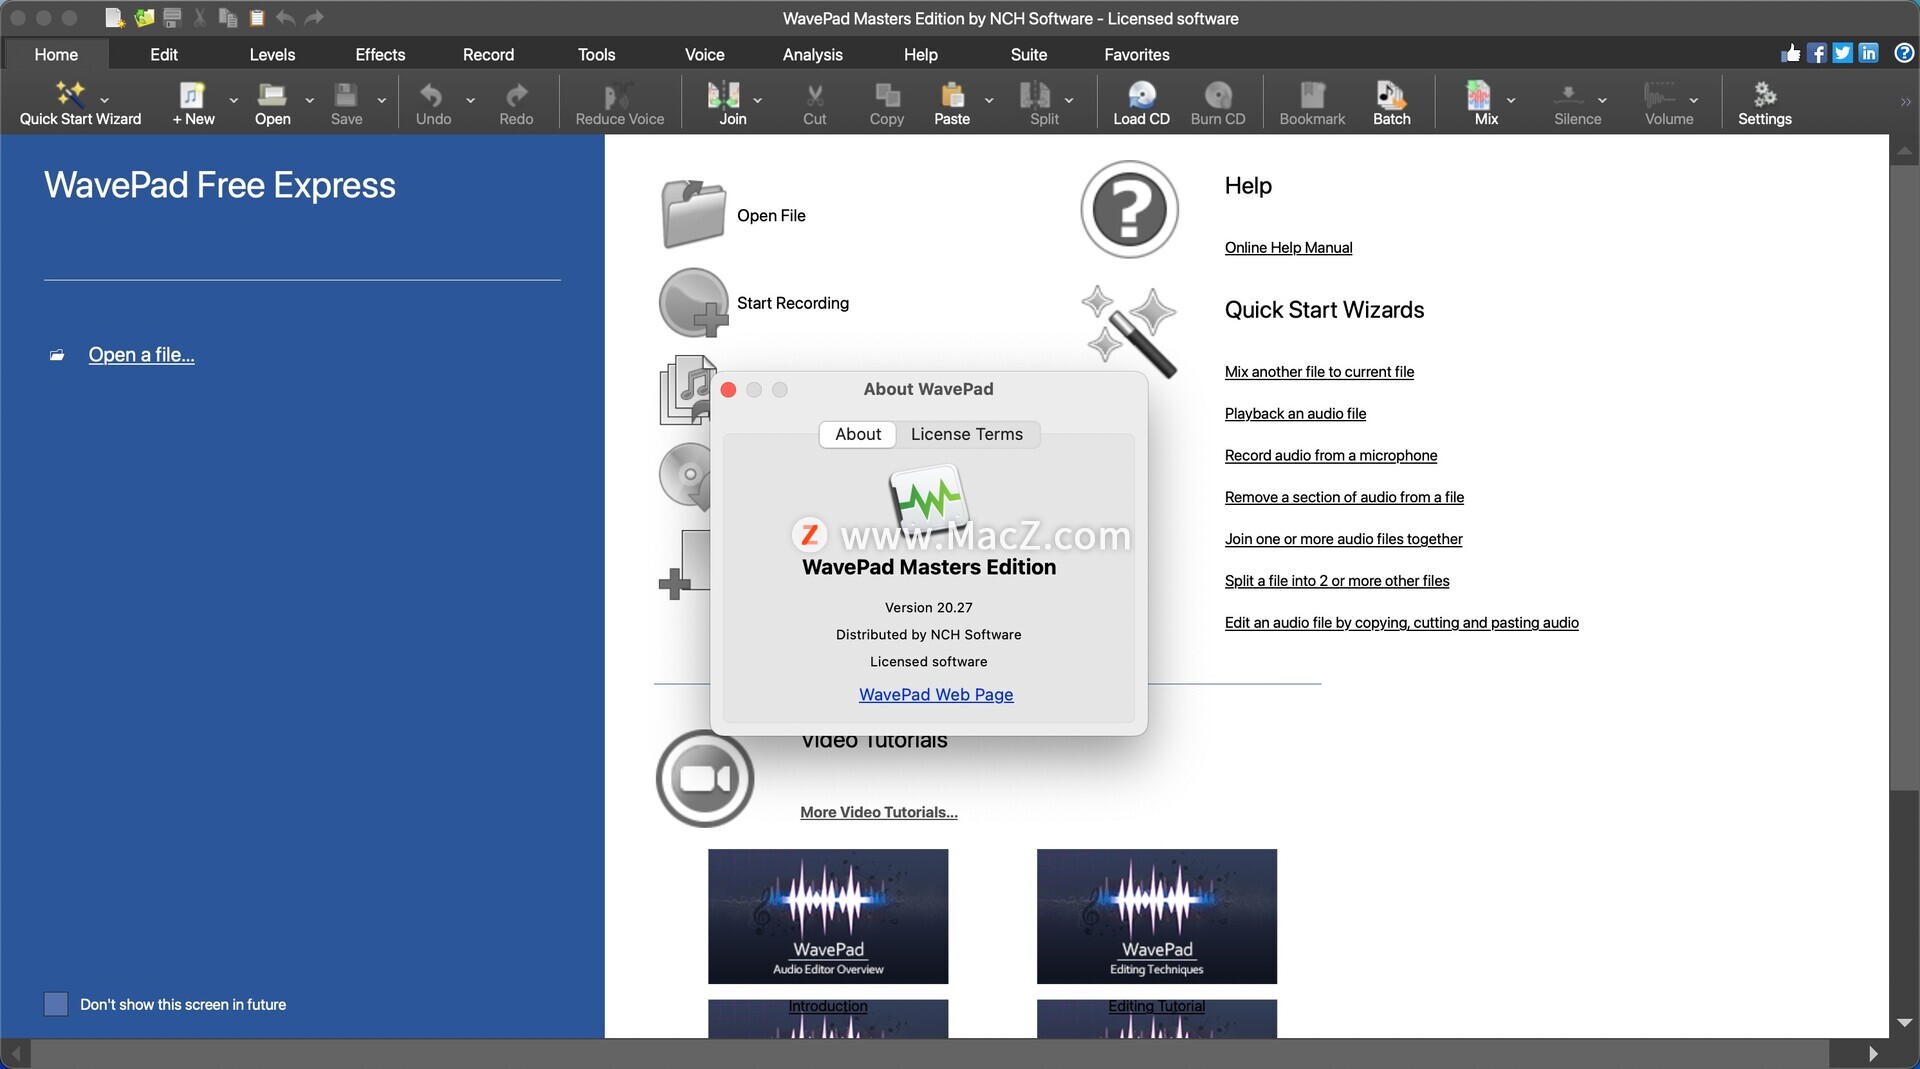Image resolution: width=1920 pixels, height=1069 pixels.
Task: Click the Paste toolbar icon
Action: (x=951, y=96)
